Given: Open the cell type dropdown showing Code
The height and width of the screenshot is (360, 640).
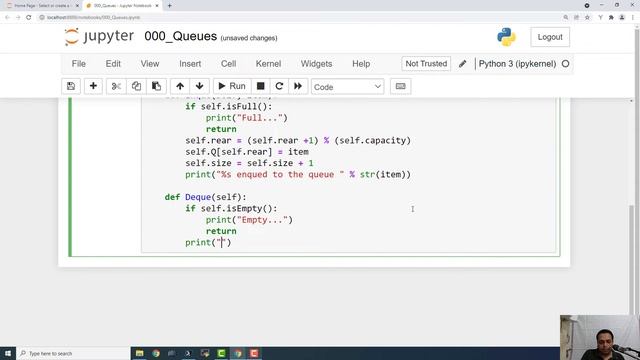Looking at the screenshot, I should coord(347,87).
